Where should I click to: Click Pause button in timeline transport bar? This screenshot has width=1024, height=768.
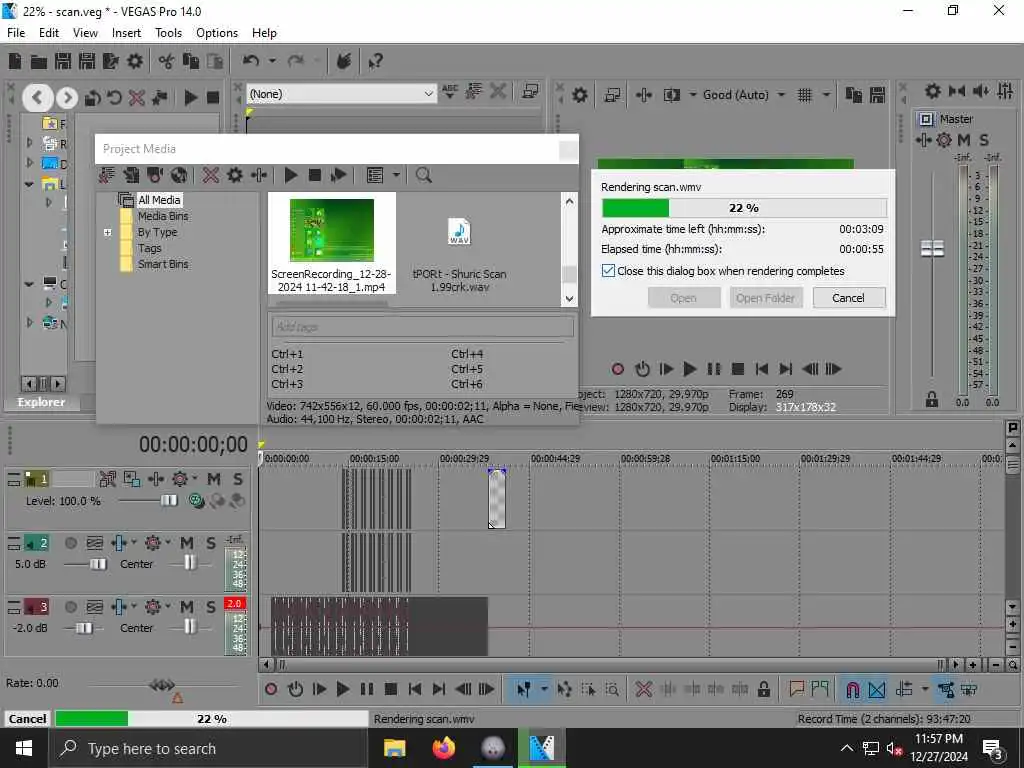[x=367, y=689]
